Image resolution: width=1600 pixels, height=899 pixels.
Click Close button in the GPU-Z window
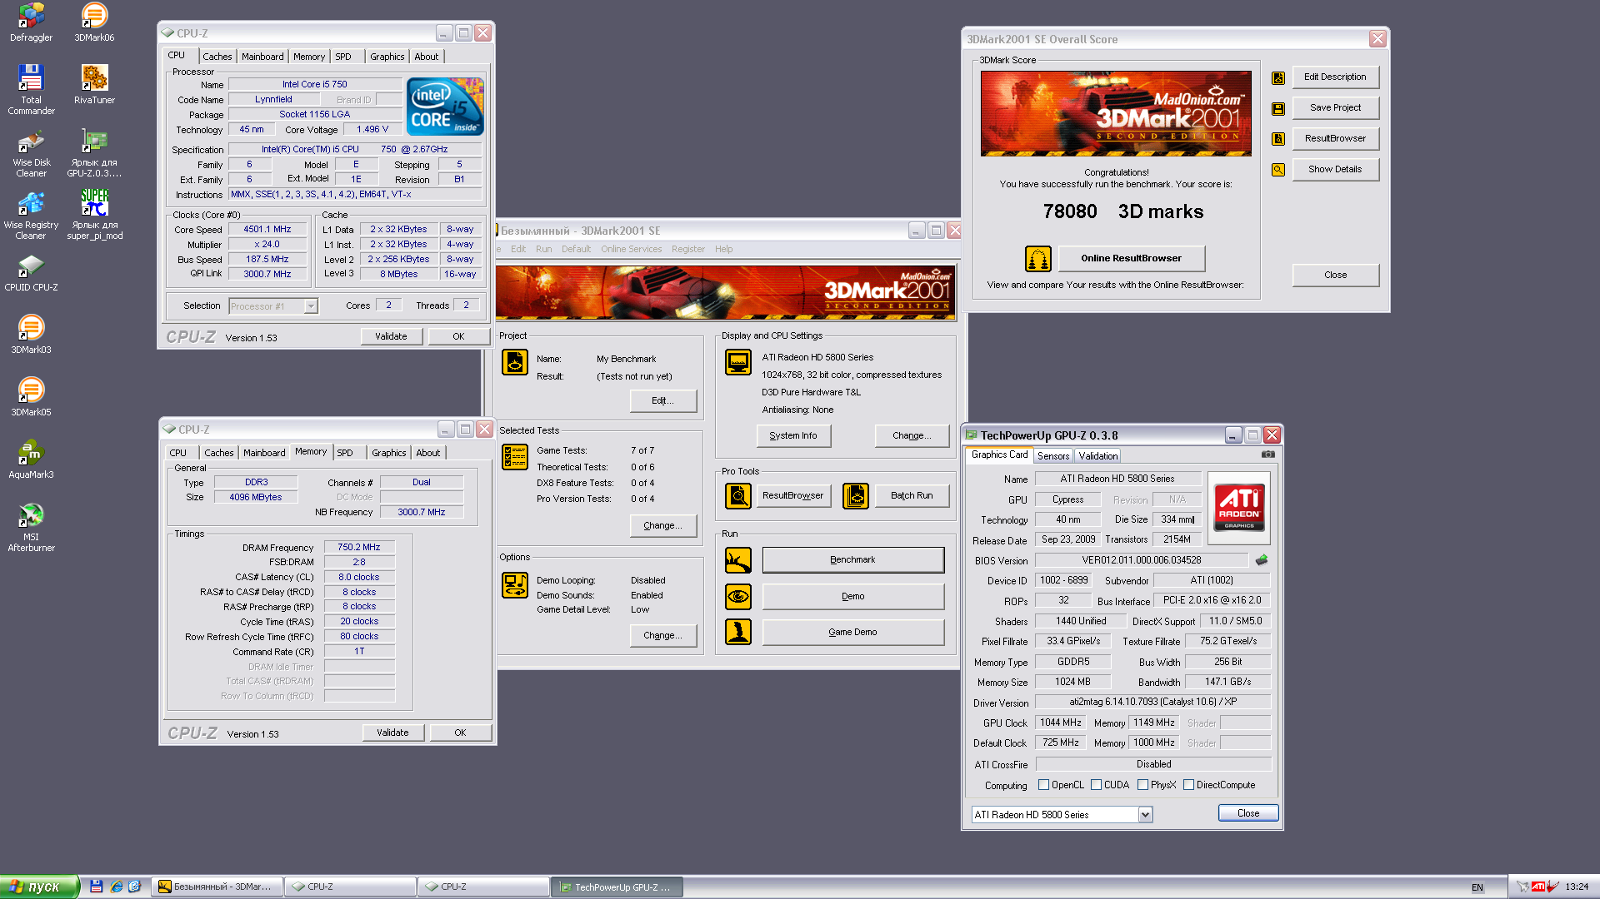tap(1248, 813)
